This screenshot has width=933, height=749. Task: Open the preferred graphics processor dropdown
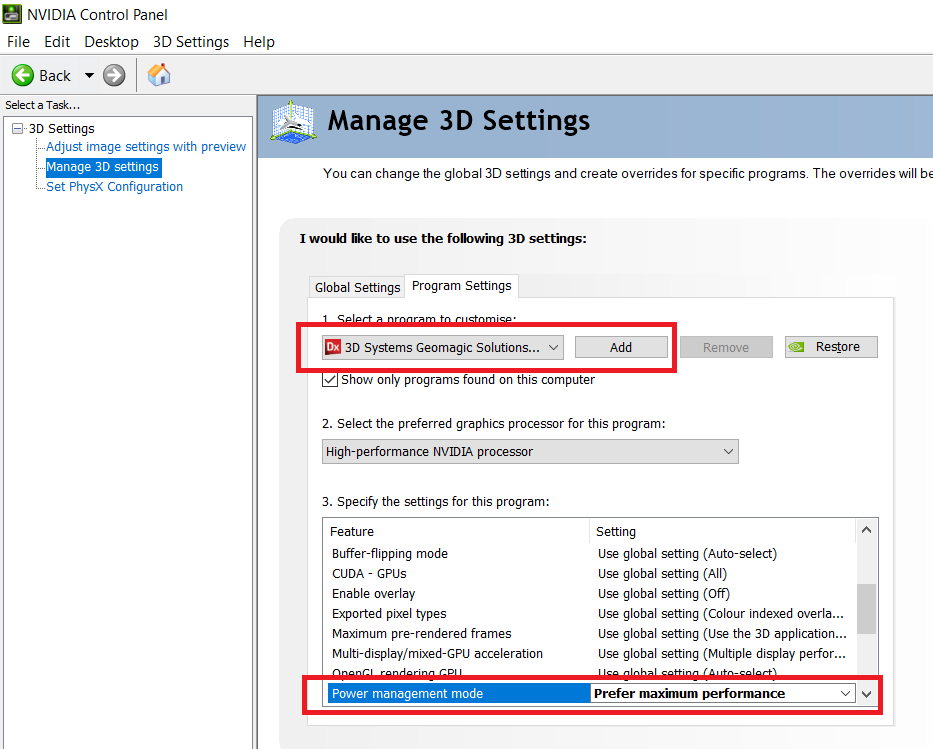[x=530, y=452]
